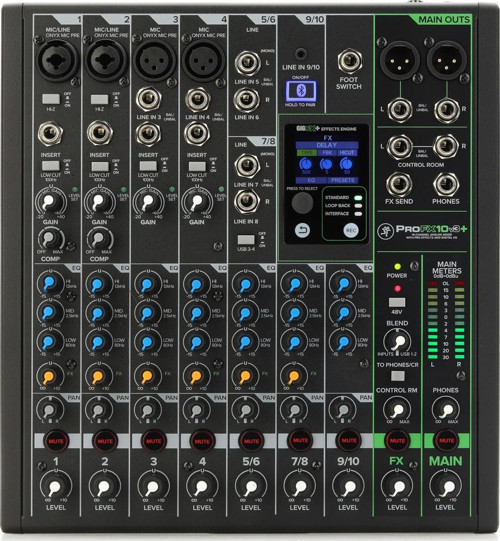Select the TIME tab on the FX screen

pyautogui.click(x=306, y=153)
